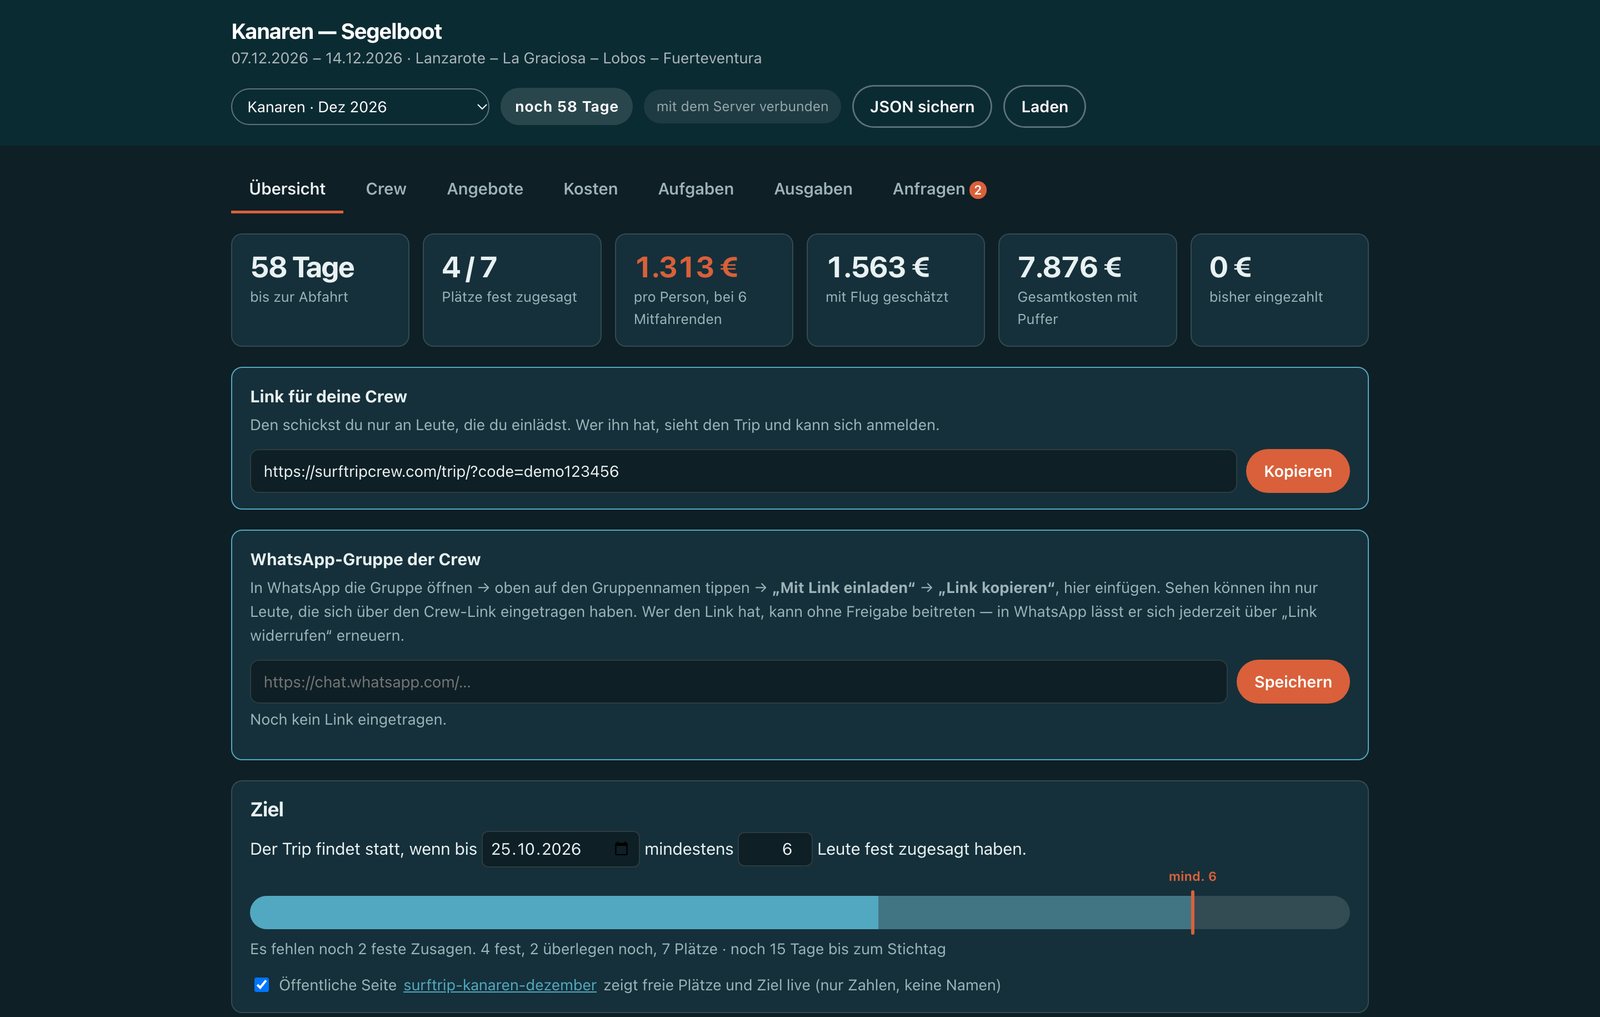Open the Angebote tab
Image resolution: width=1600 pixels, height=1017 pixels.
485,189
